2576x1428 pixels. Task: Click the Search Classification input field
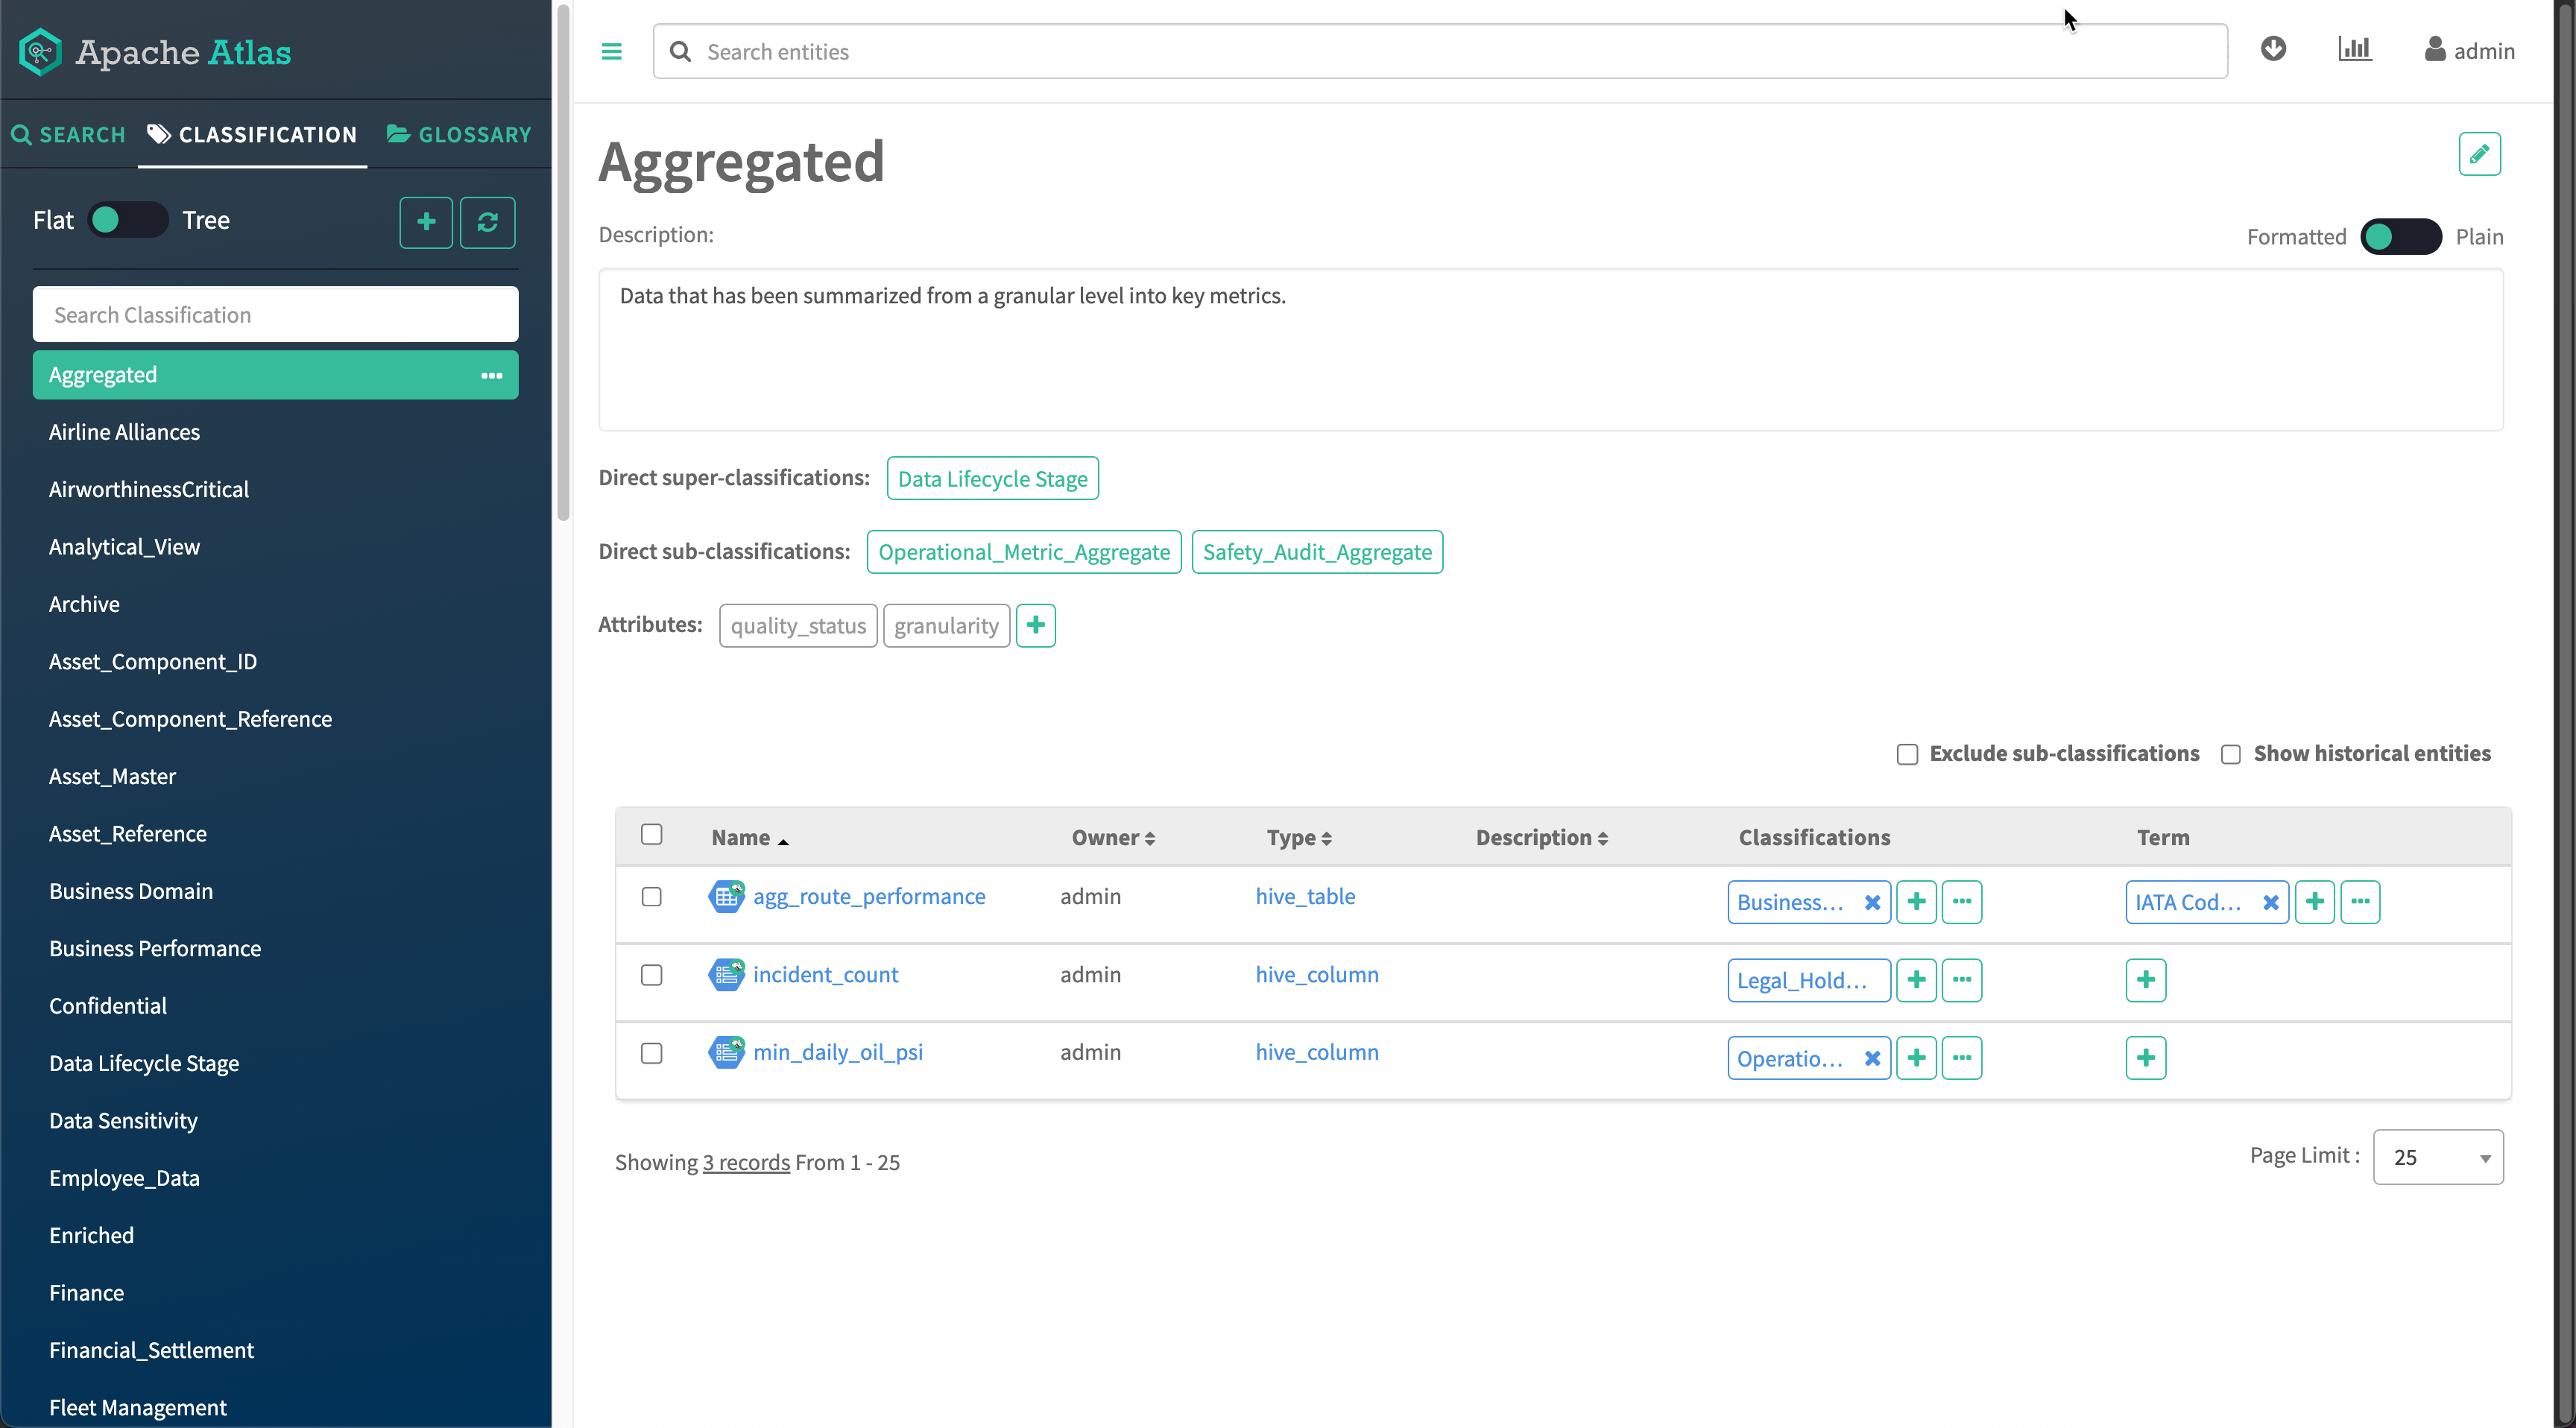coord(275,315)
